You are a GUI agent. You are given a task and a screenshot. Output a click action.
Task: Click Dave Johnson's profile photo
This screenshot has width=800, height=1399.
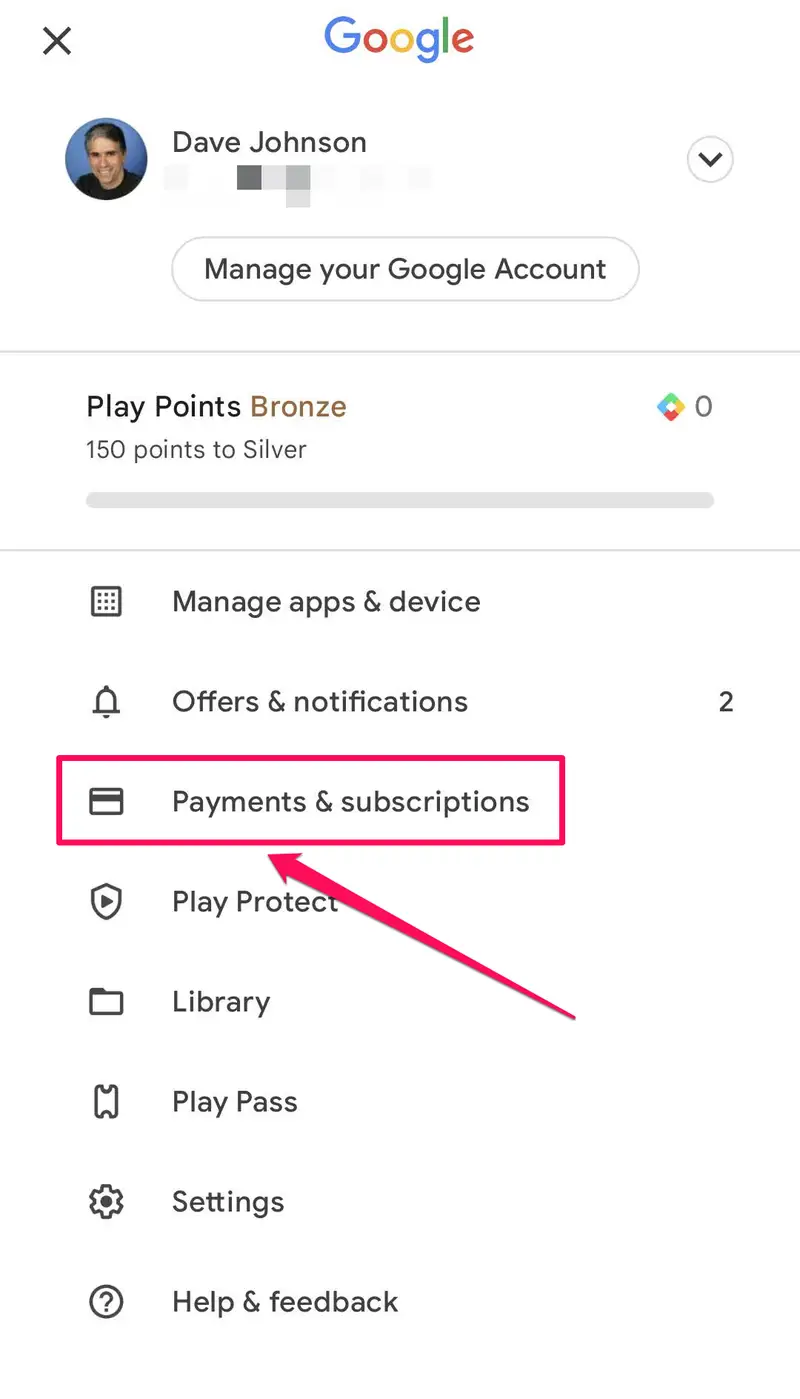point(106,159)
